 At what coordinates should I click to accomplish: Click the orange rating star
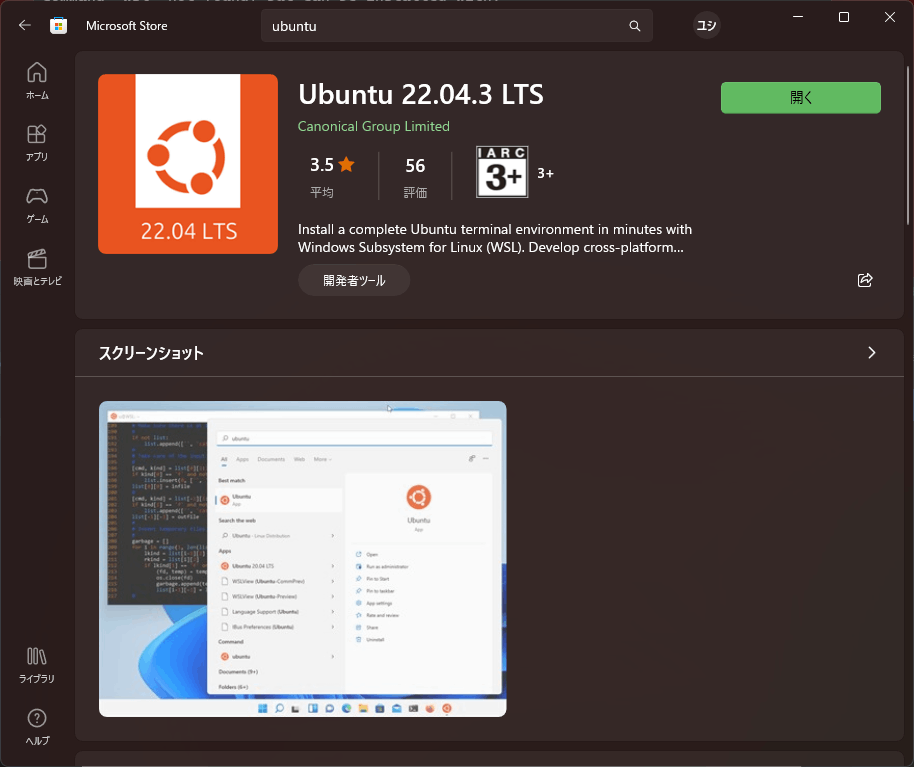346,164
